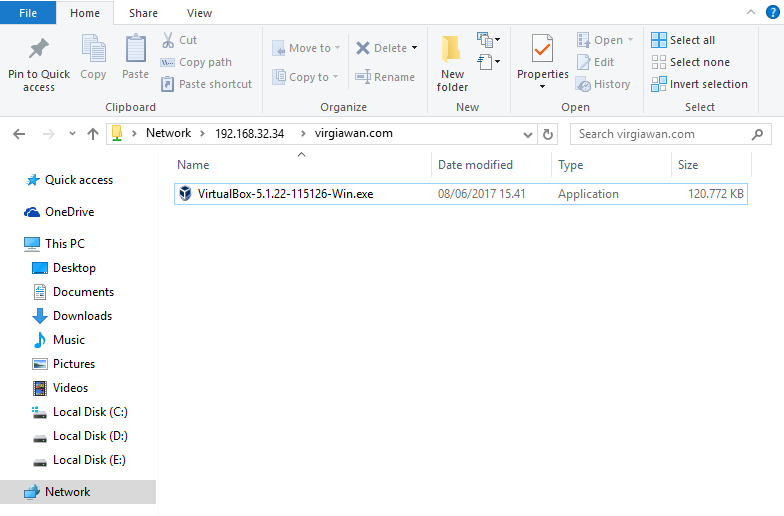Refresh the current folder view
This screenshot has width=784, height=516.
548,134
